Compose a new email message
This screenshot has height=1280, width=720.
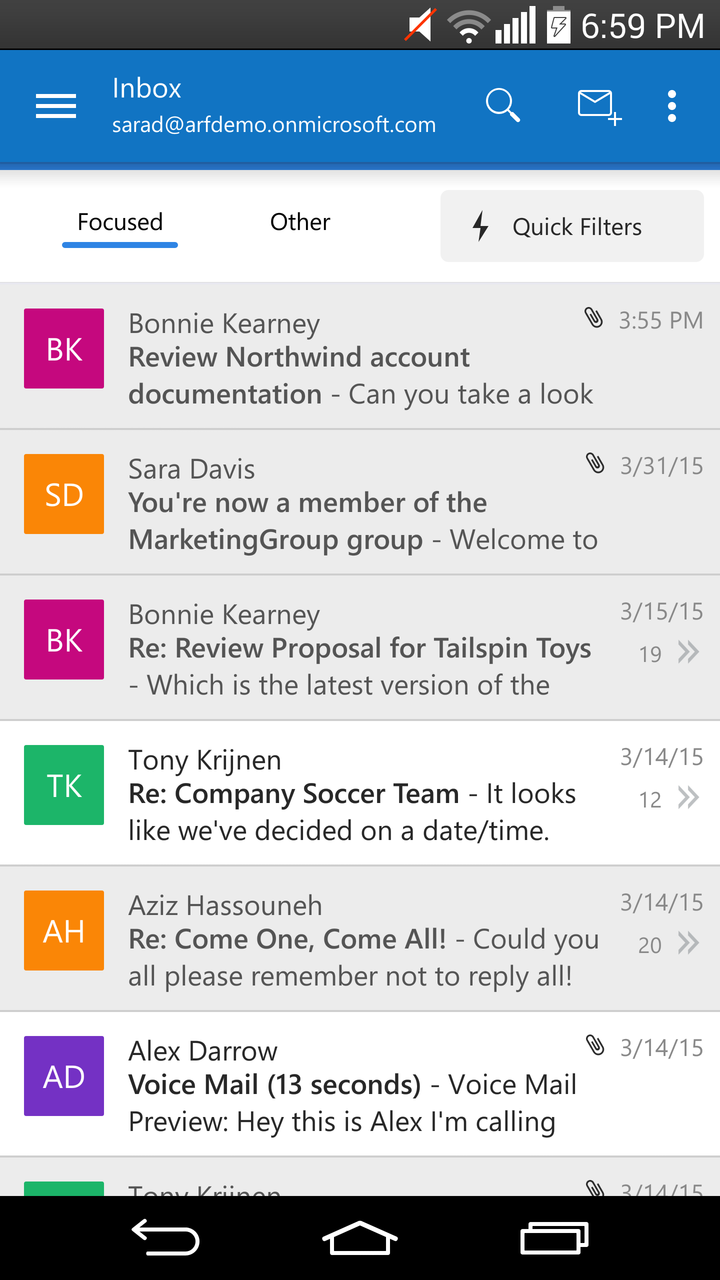[x=598, y=106]
